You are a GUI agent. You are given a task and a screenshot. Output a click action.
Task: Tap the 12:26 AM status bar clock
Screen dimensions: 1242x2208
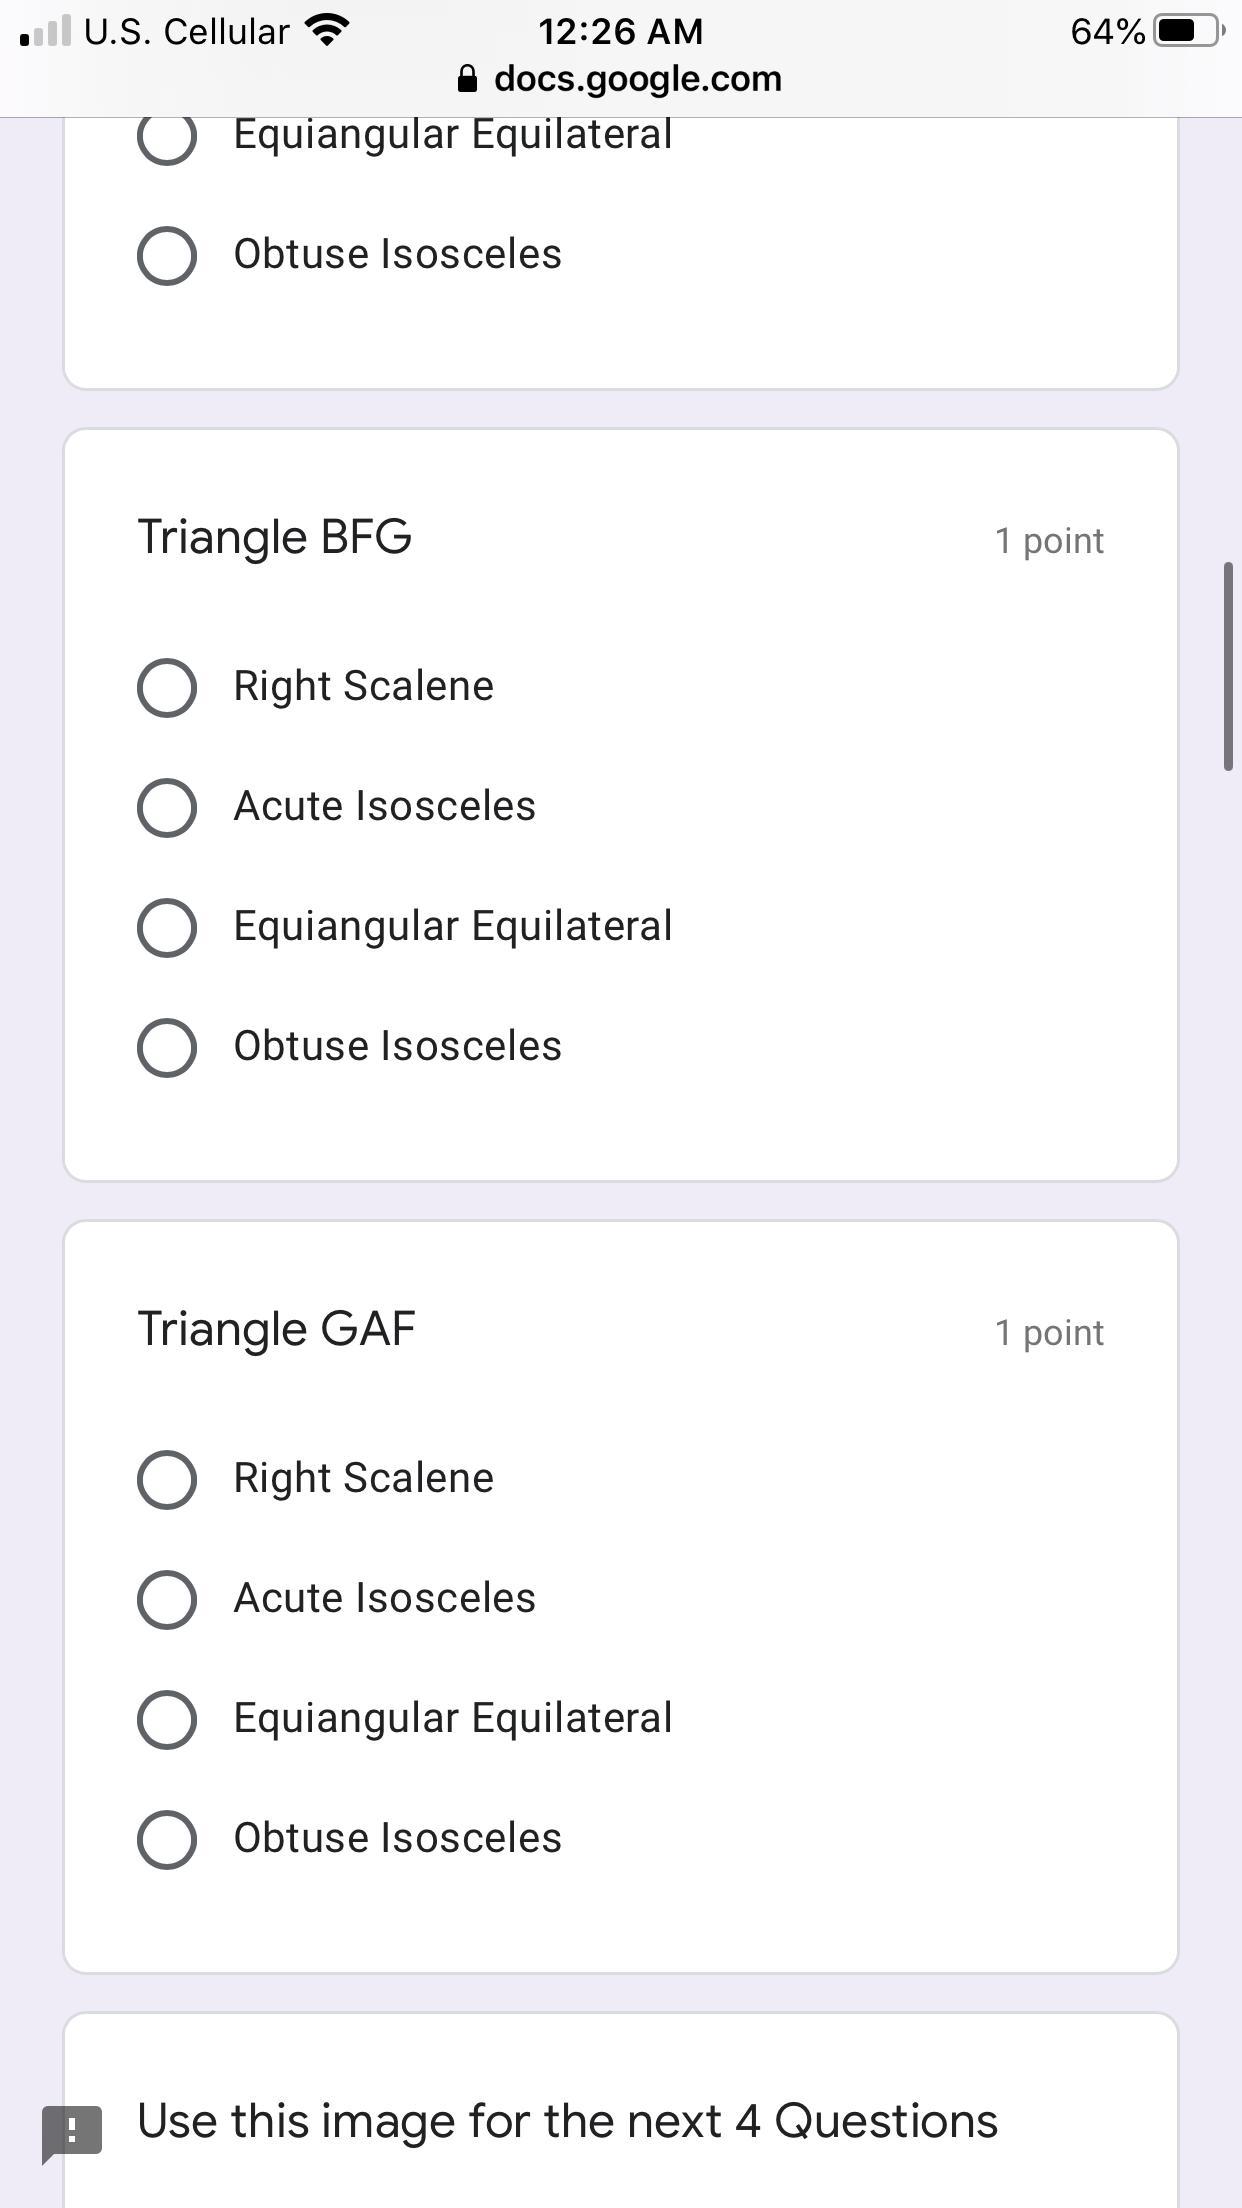(x=620, y=31)
